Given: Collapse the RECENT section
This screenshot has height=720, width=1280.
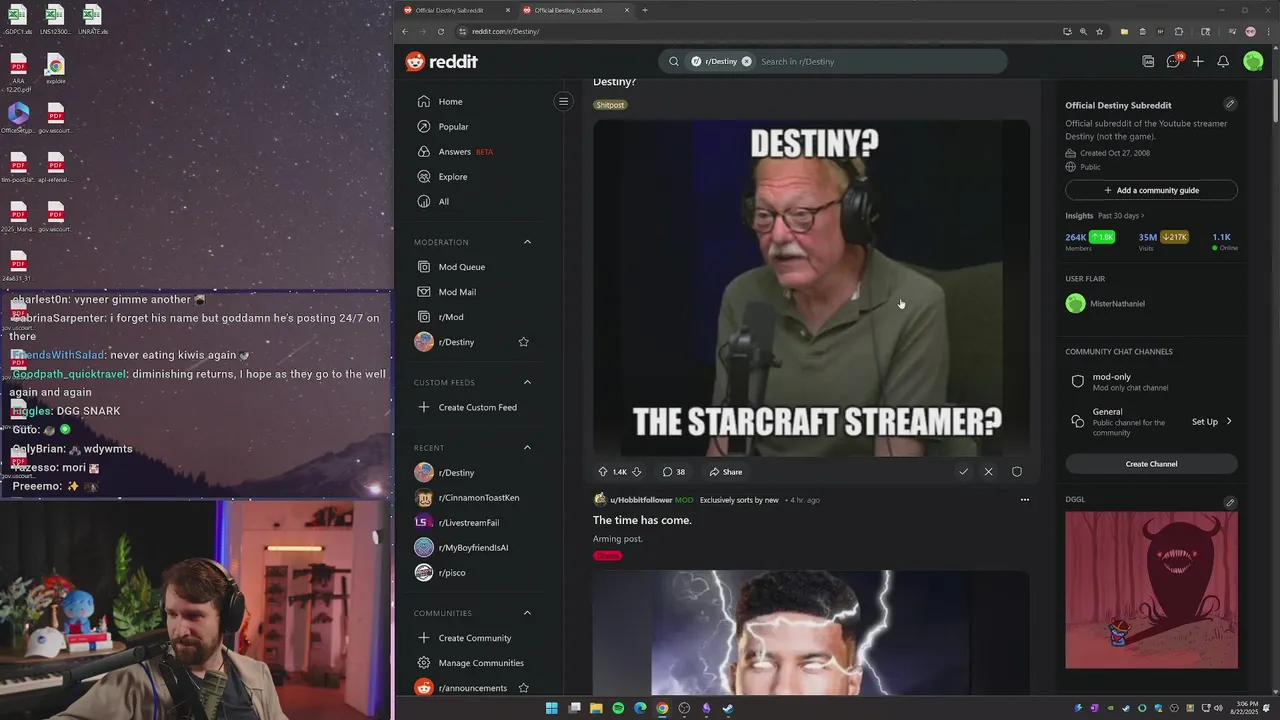Looking at the screenshot, I should [x=527, y=447].
